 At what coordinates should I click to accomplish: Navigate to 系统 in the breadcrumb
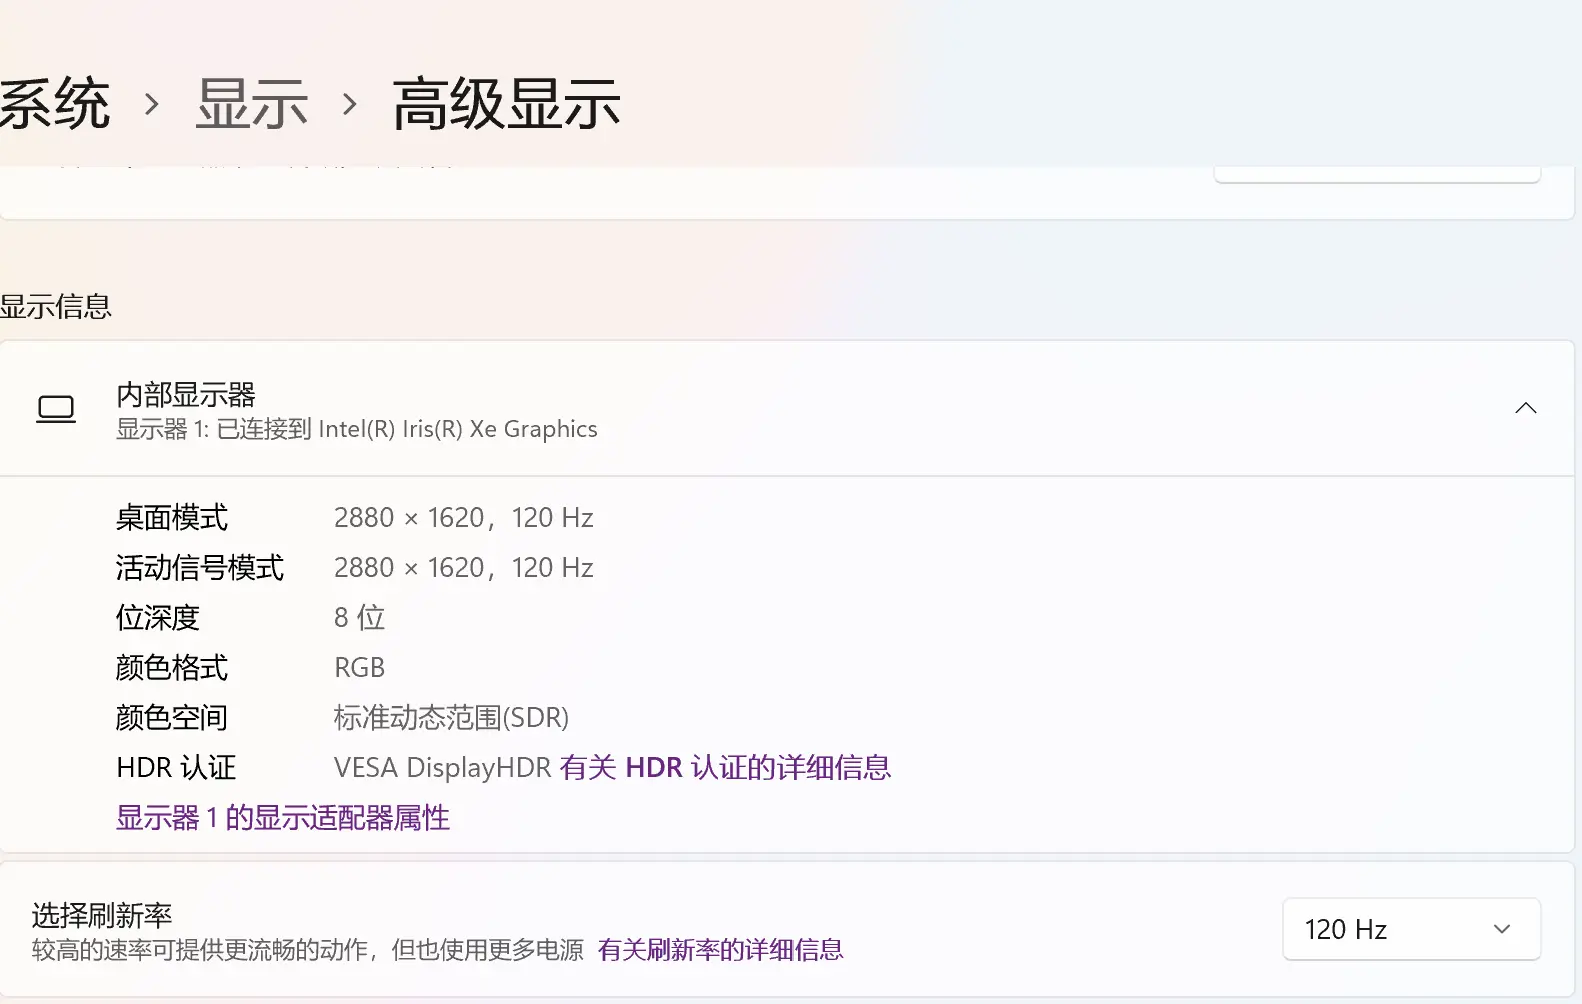(54, 104)
